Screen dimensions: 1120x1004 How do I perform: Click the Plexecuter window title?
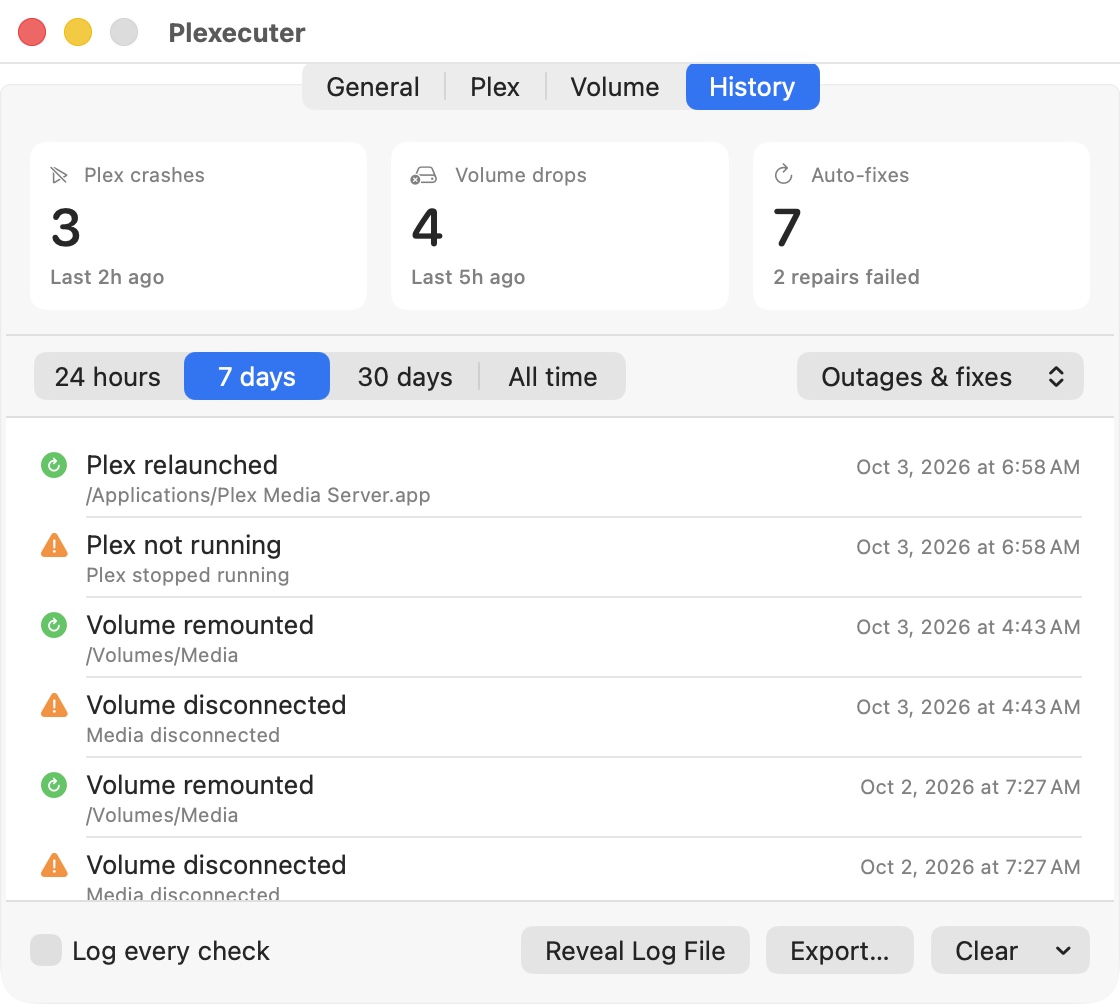(236, 33)
